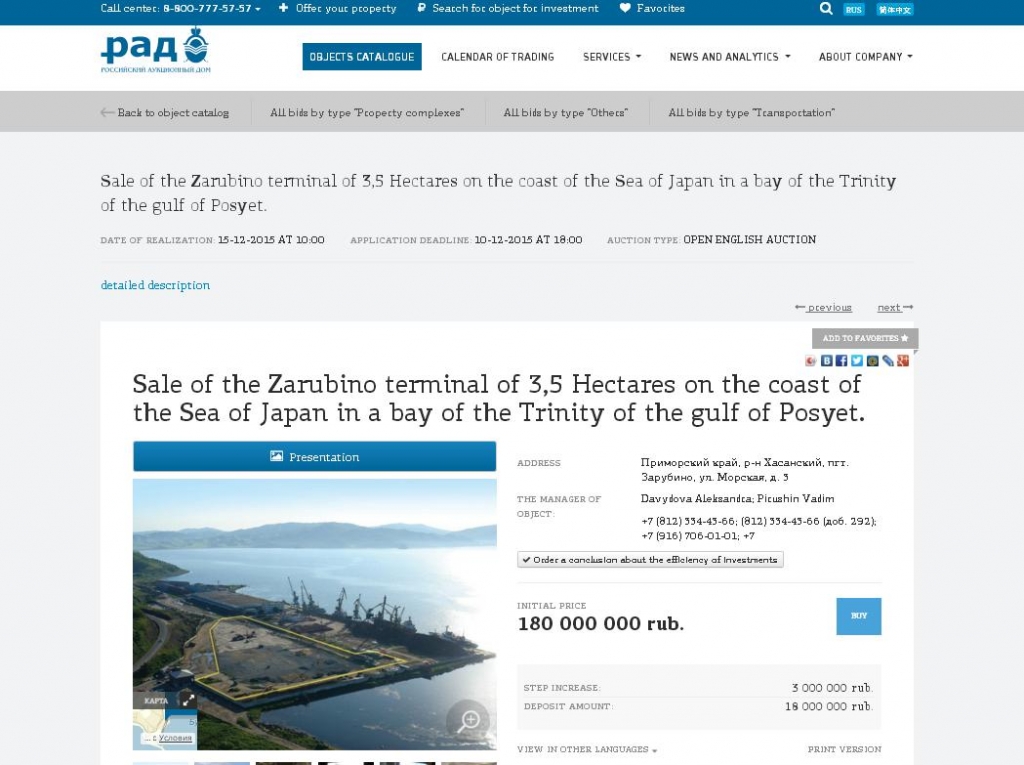
Task: Click the blue Buy button
Action: [858, 616]
